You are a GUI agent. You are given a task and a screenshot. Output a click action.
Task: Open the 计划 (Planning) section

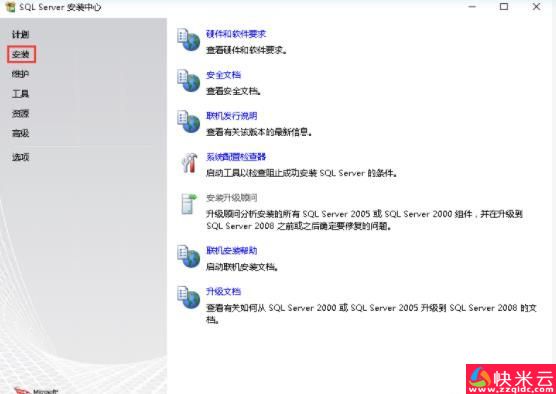coord(21,35)
